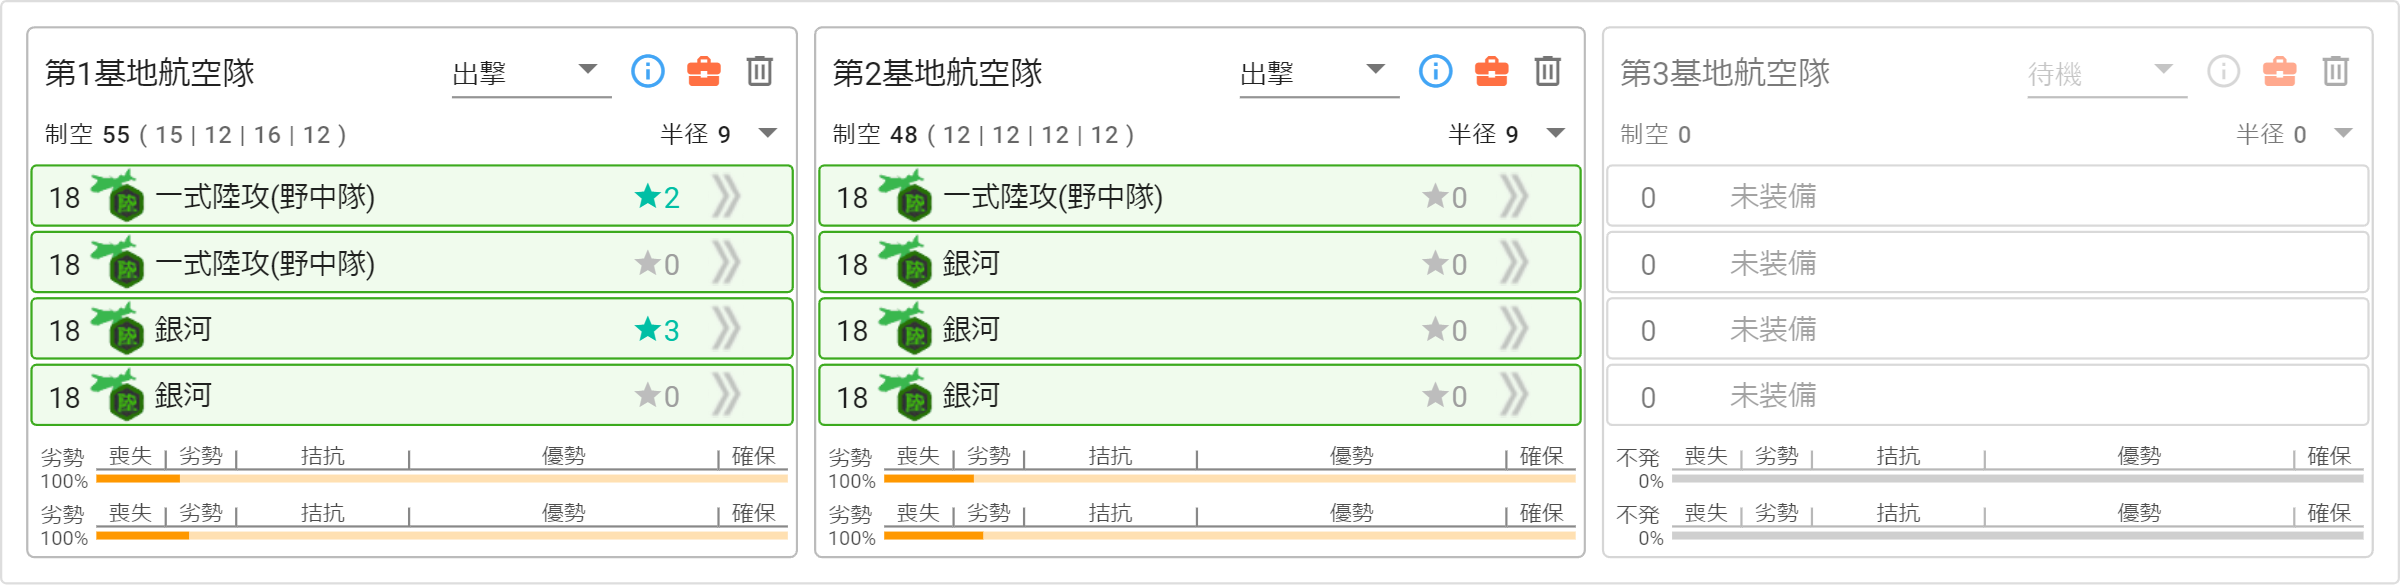
Task: Click trash icon of 第3基地航空隊
Action: pos(2336,71)
